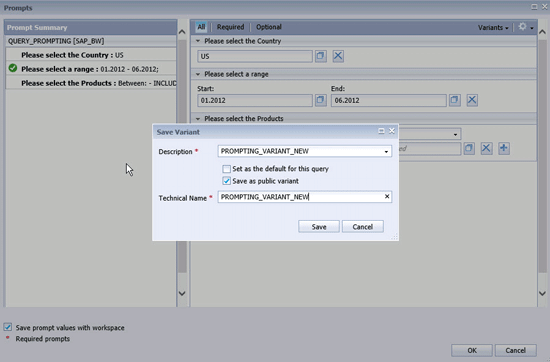Image resolution: width=550 pixels, height=362 pixels.
Task: Open value help for Start date
Action: (321, 100)
